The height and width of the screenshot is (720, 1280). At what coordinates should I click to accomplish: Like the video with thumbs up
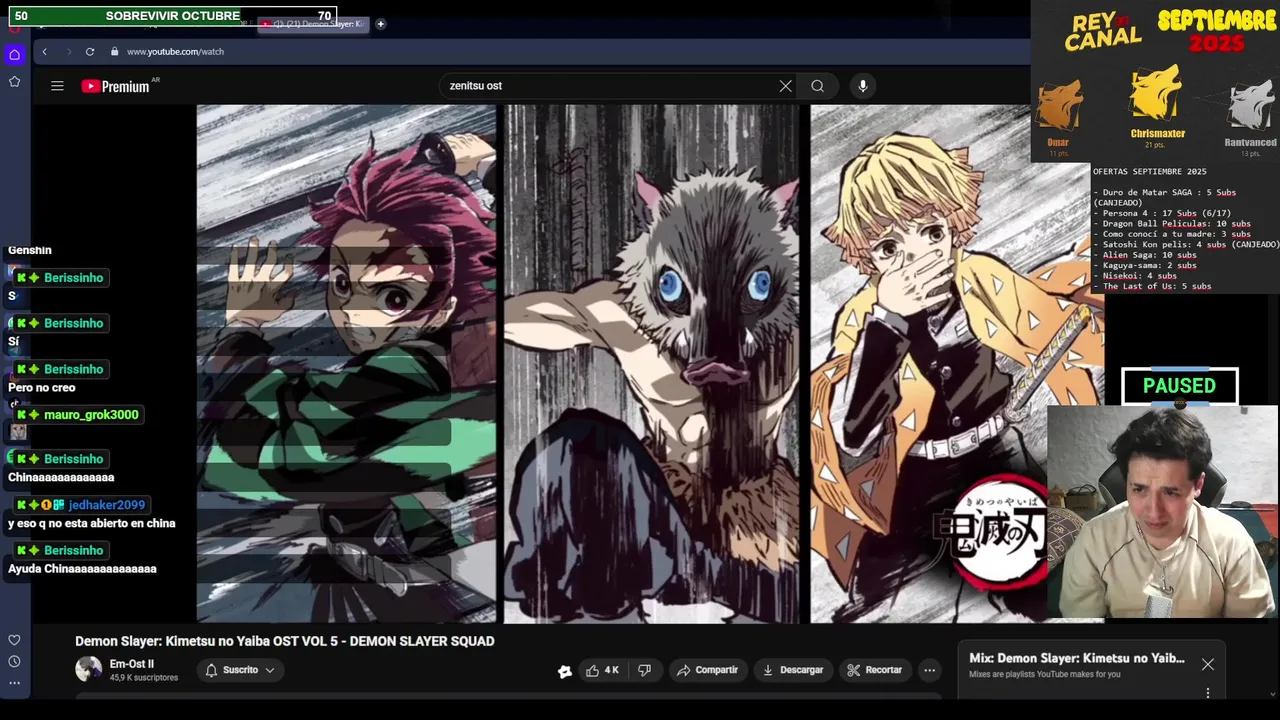(602, 670)
